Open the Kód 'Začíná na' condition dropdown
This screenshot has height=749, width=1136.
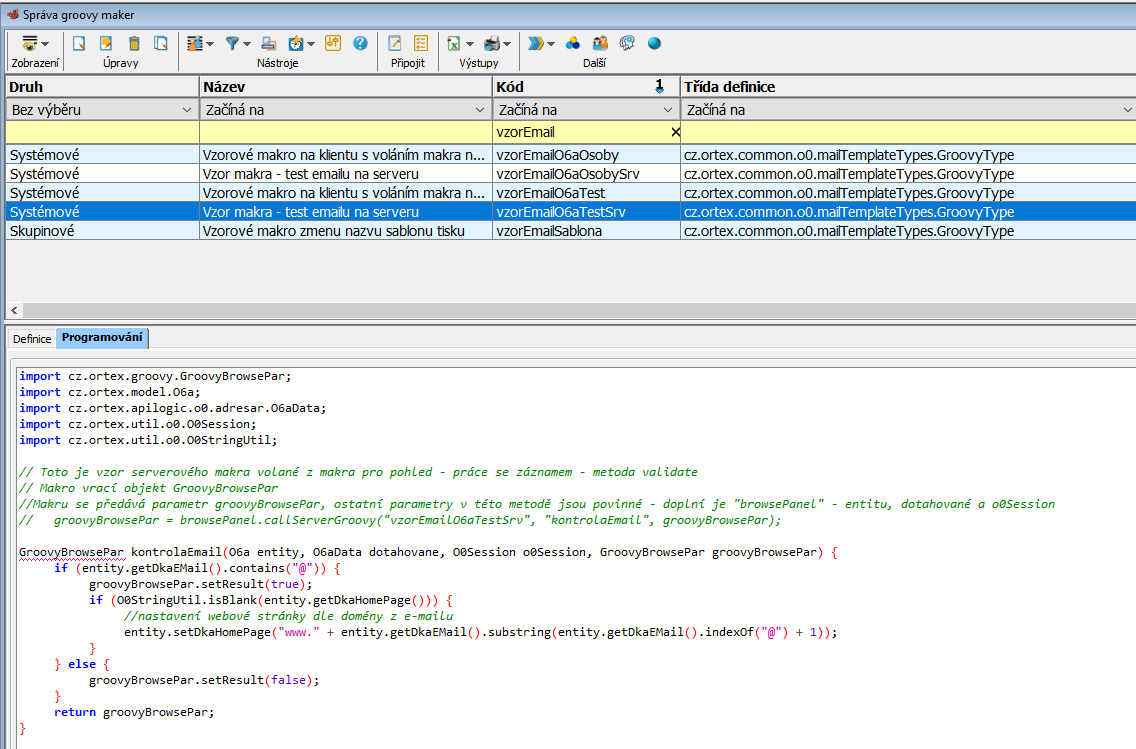coord(667,110)
